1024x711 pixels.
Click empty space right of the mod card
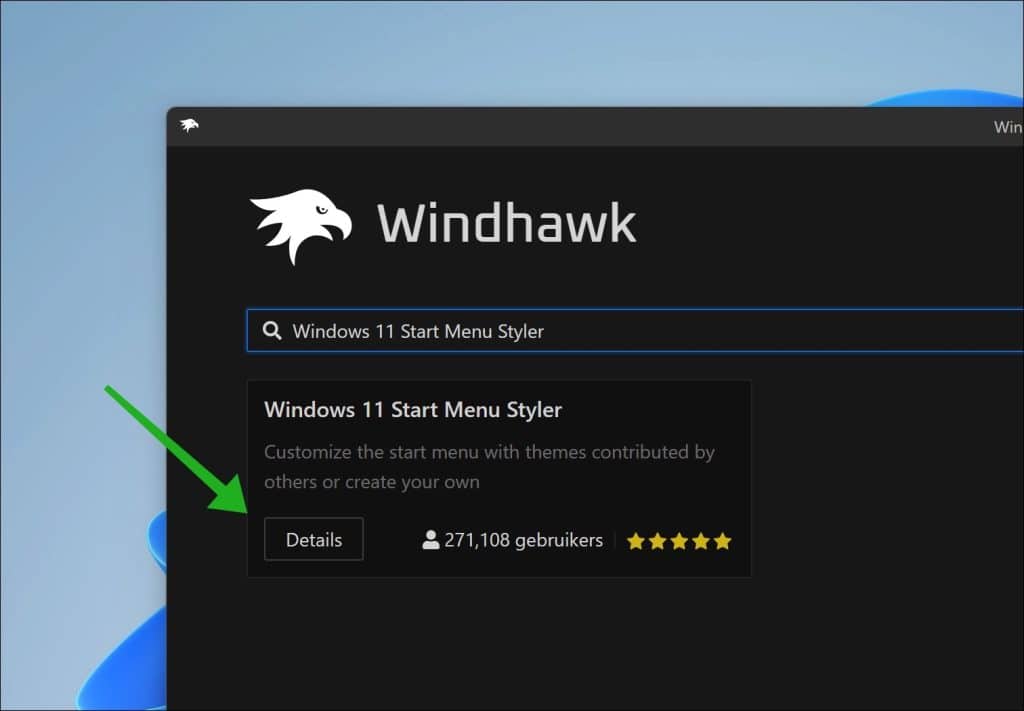(x=880, y=480)
